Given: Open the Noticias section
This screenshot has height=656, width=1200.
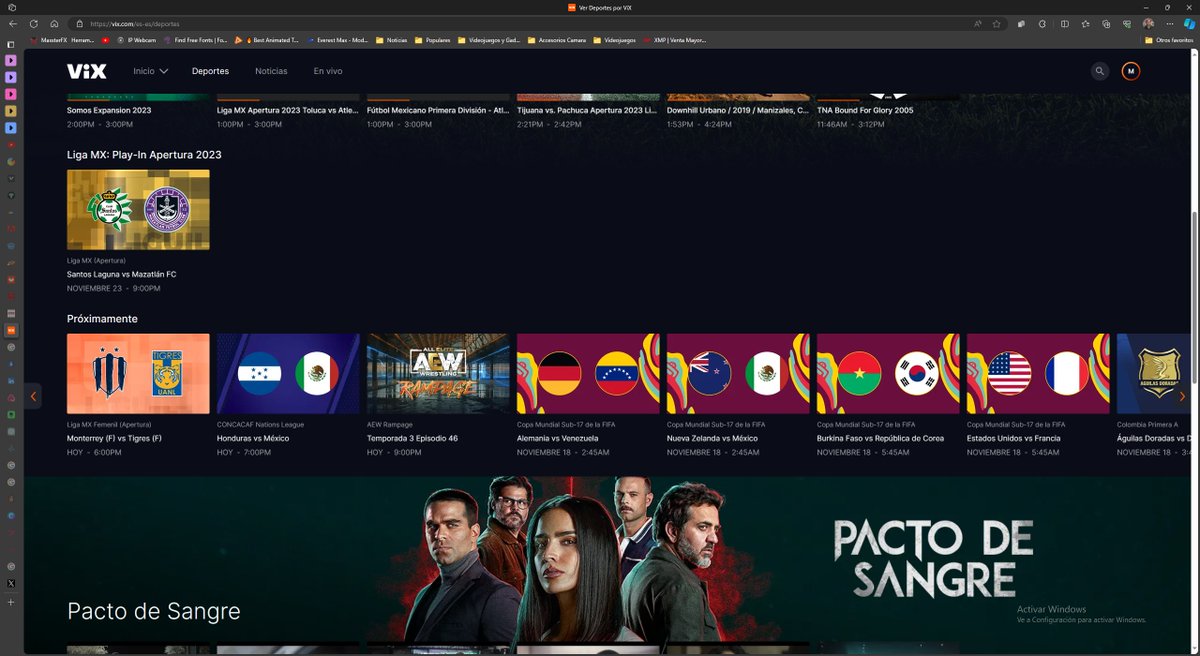Looking at the screenshot, I should [x=271, y=71].
